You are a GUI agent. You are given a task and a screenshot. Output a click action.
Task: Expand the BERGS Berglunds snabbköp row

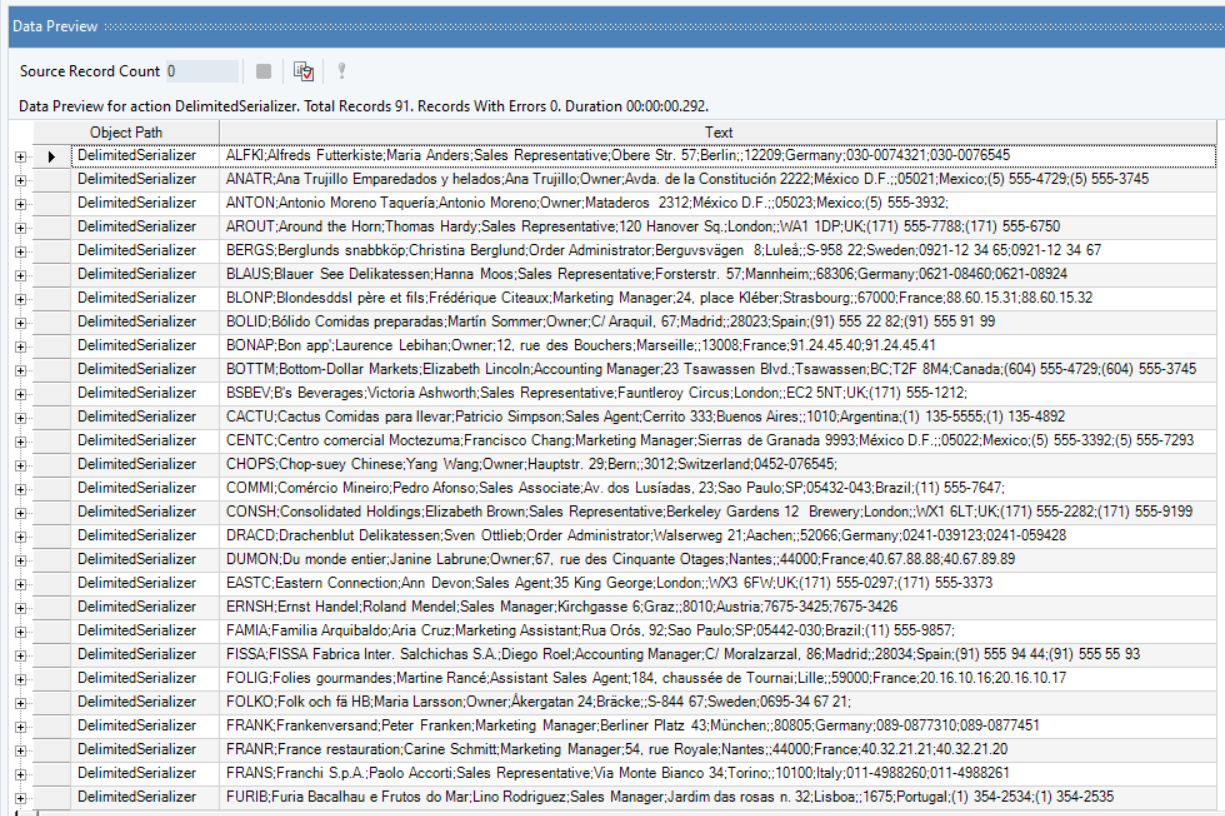tap(20, 250)
